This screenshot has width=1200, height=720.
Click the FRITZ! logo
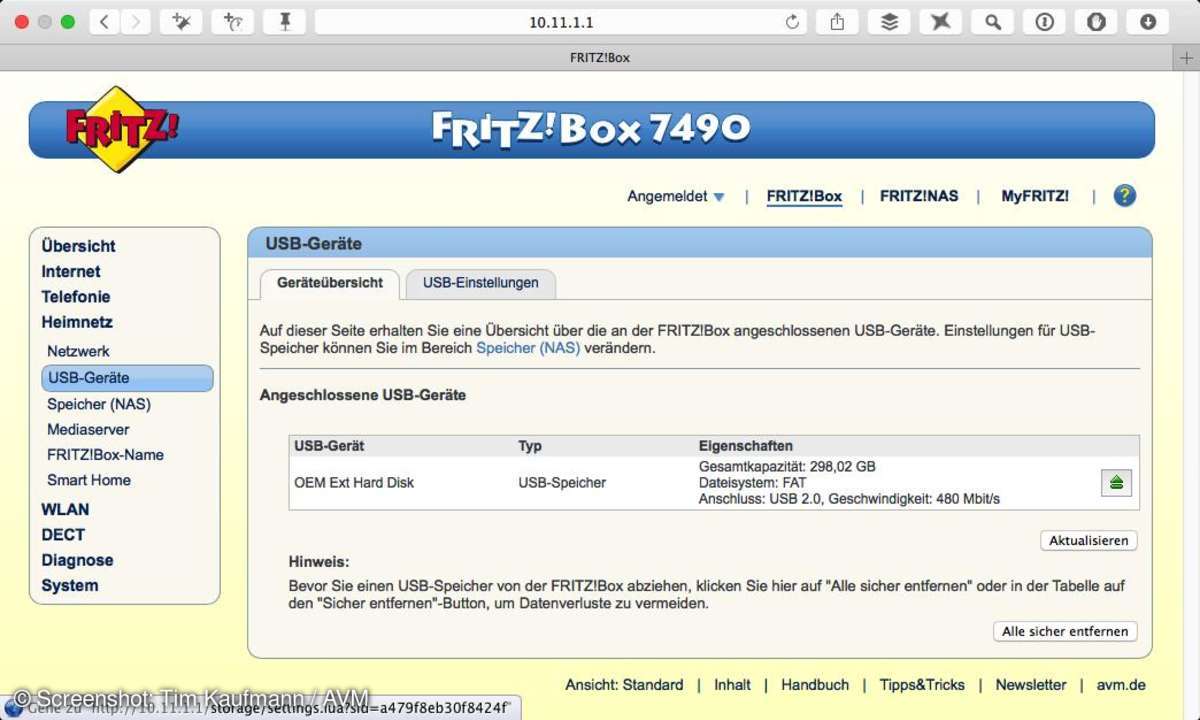[x=121, y=129]
